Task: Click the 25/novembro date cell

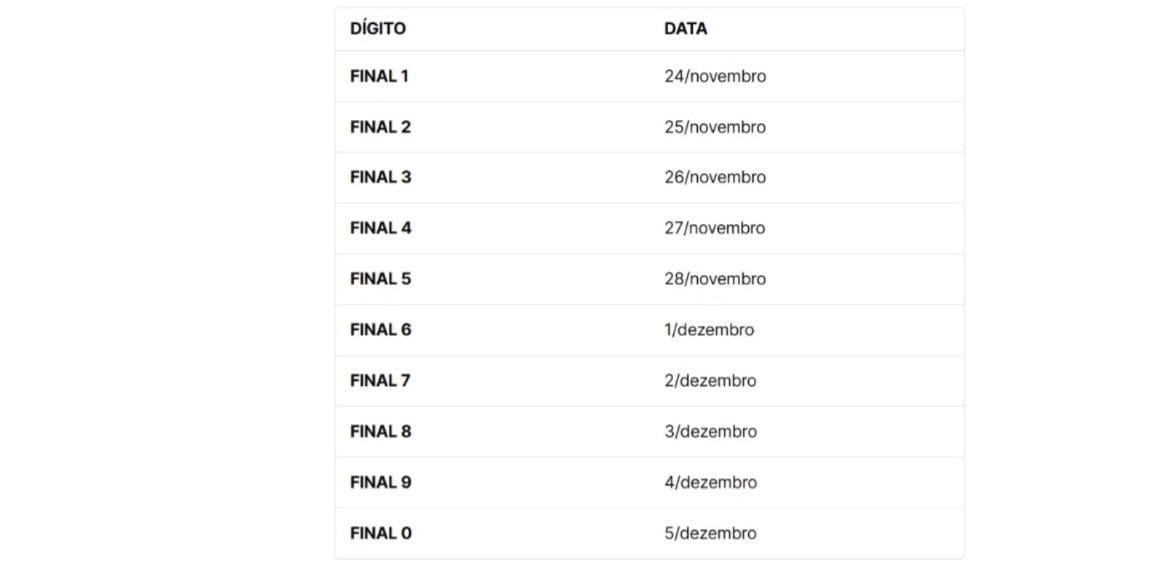Action: (x=715, y=127)
